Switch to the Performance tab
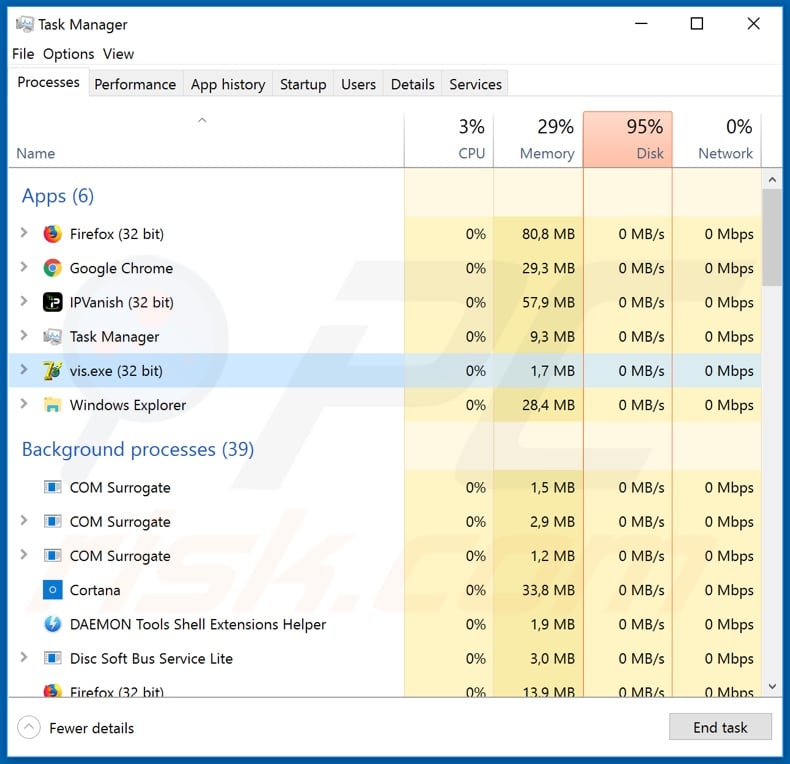 135,84
